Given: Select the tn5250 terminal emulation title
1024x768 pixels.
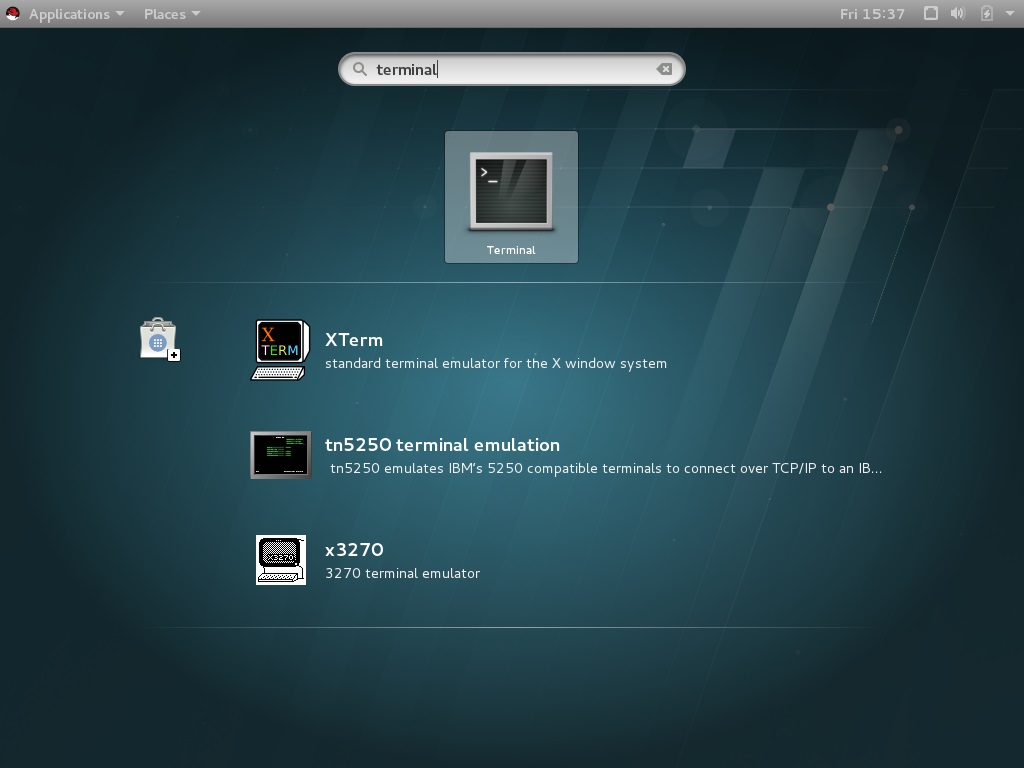Looking at the screenshot, I should [x=442, y=445].
